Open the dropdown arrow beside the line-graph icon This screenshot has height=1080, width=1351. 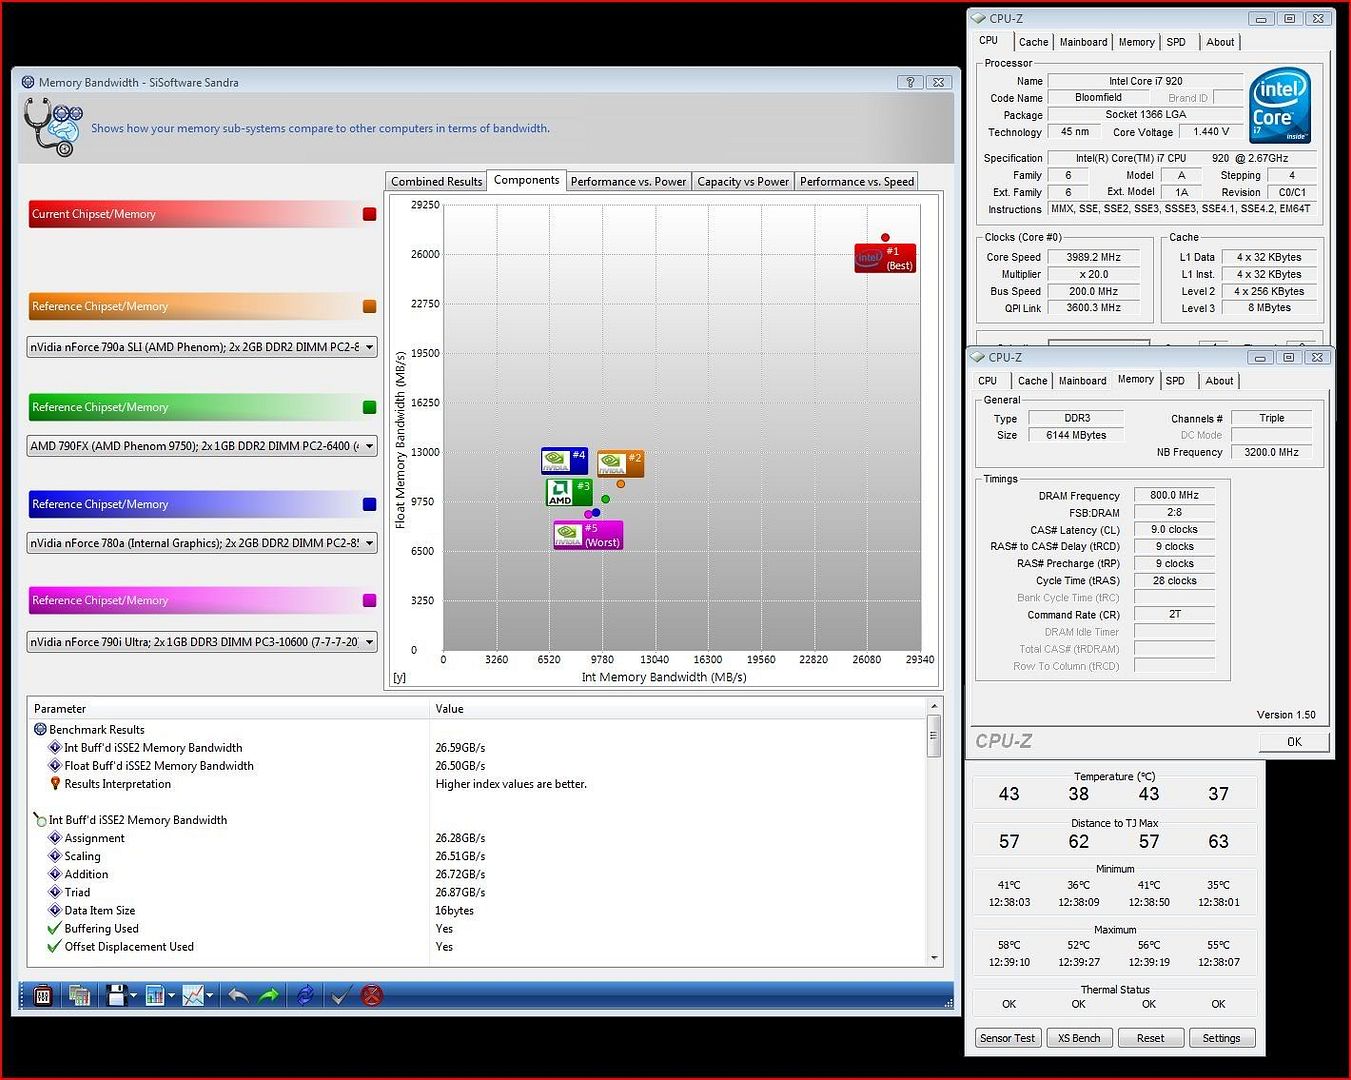tap(210, 996)
